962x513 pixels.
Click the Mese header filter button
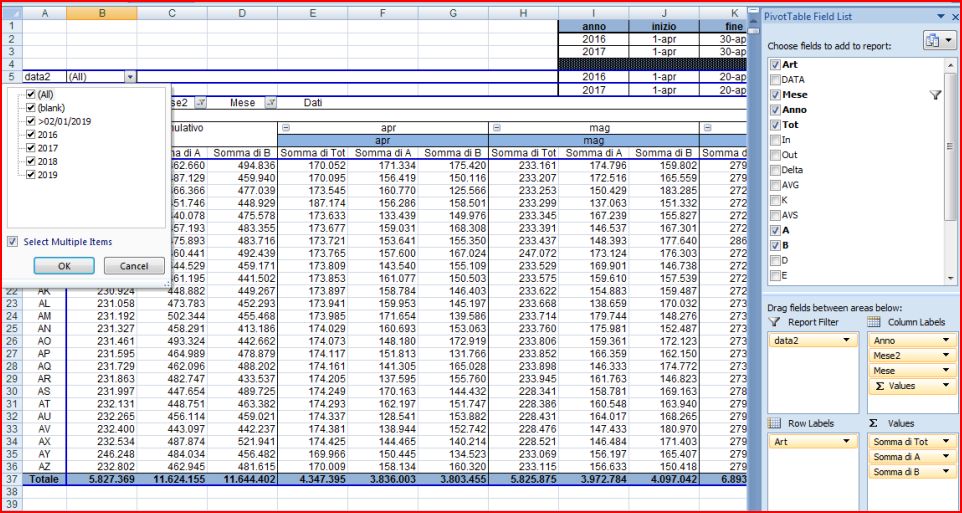tap(271, 103)
